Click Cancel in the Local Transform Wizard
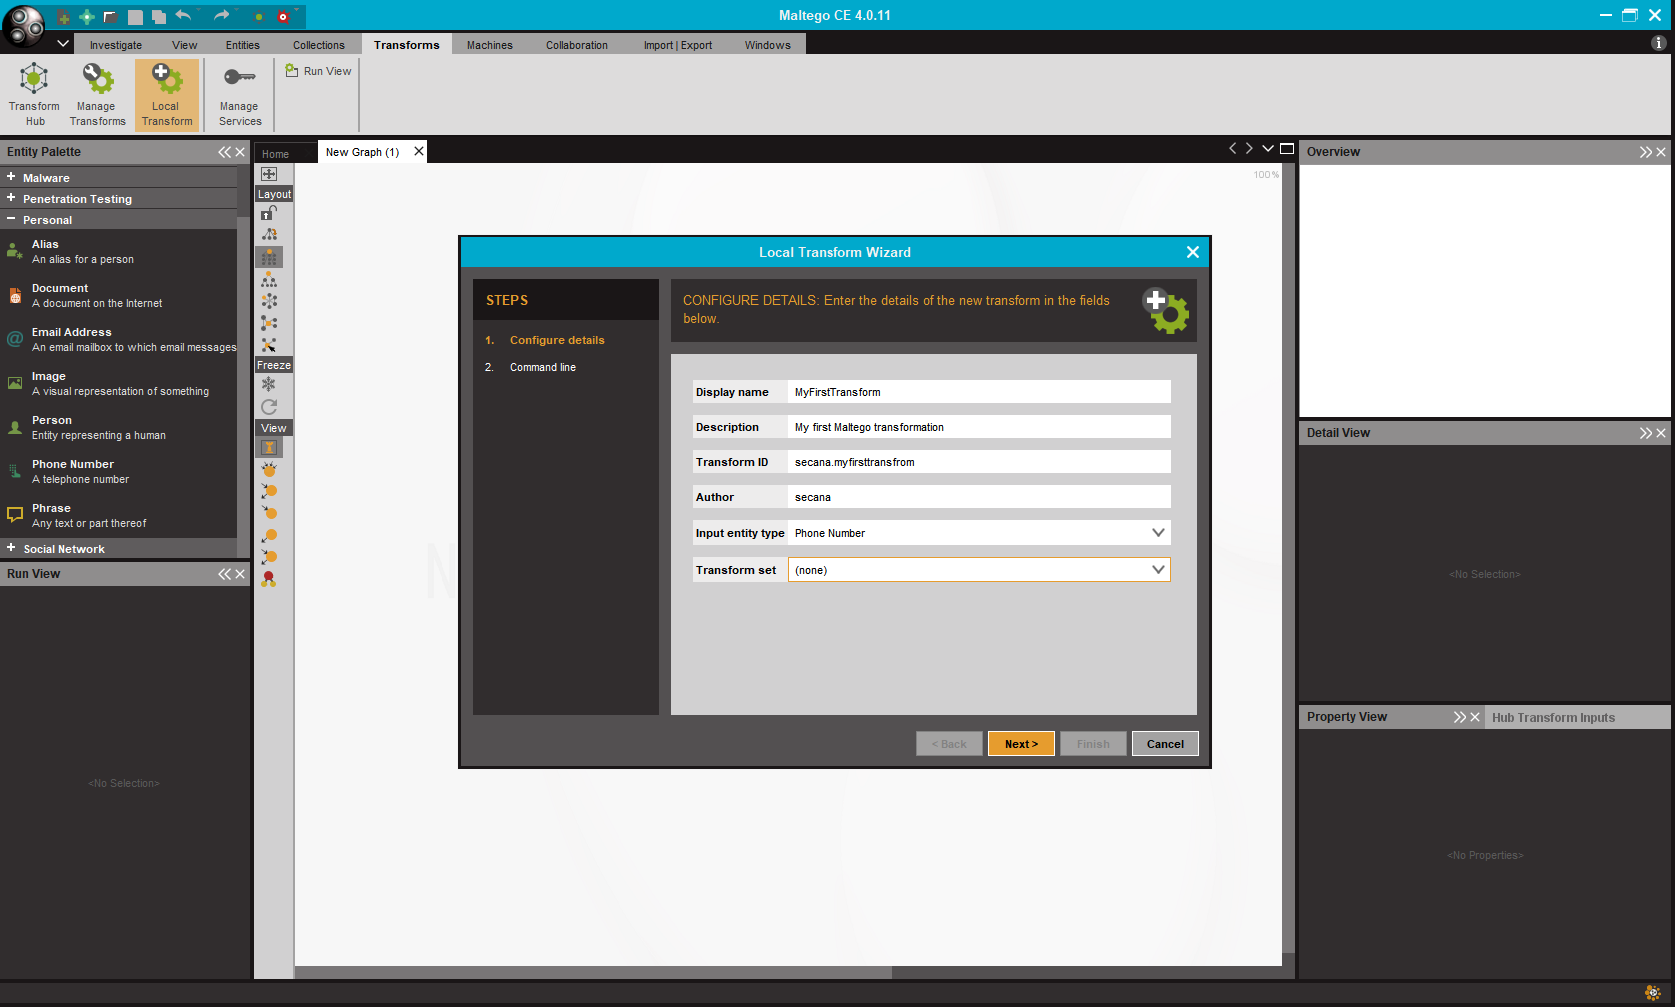This screenshot has width=1675, height=1007. pyautogui.click(x=1165, y=744)
